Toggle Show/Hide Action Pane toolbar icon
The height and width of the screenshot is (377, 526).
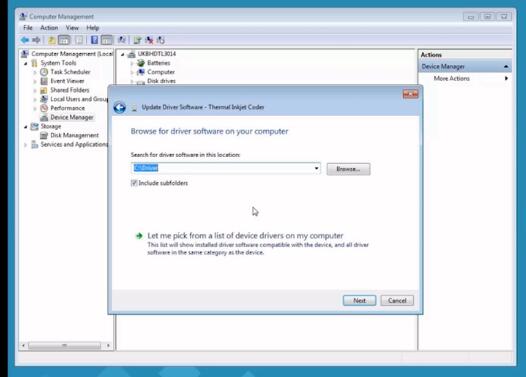(x=107, y=40)
